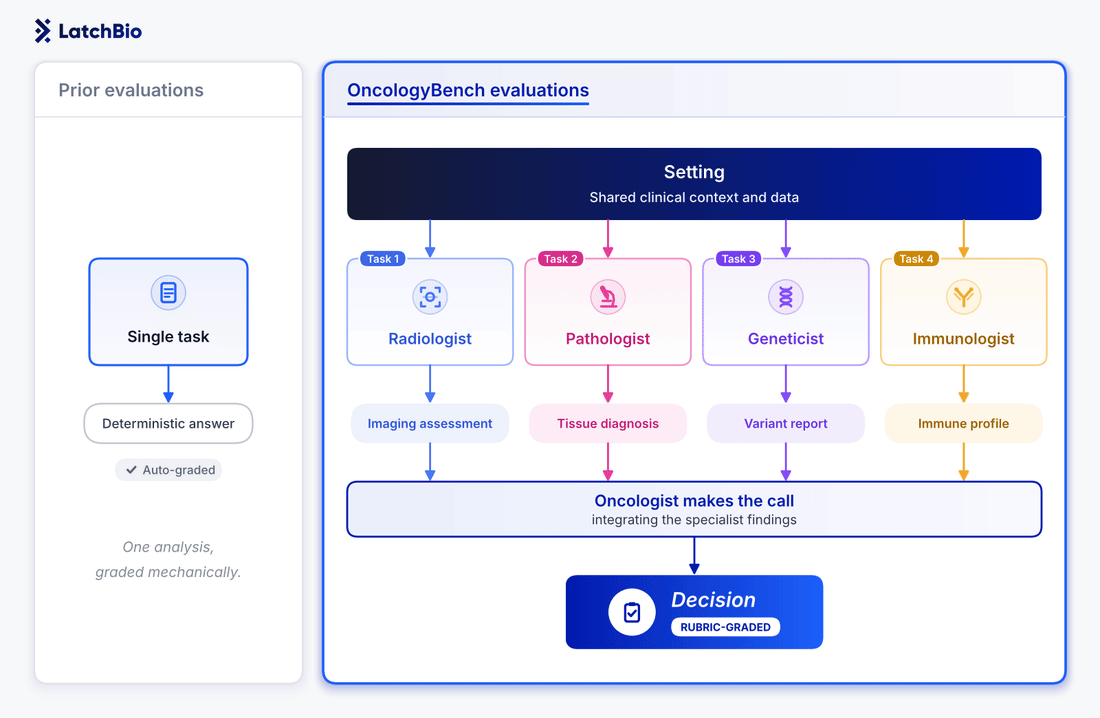Image resolution: width=1100 pixels, height=718 pixels.
Task: Click the Auto-graded label text
Action: coord(179,470)
